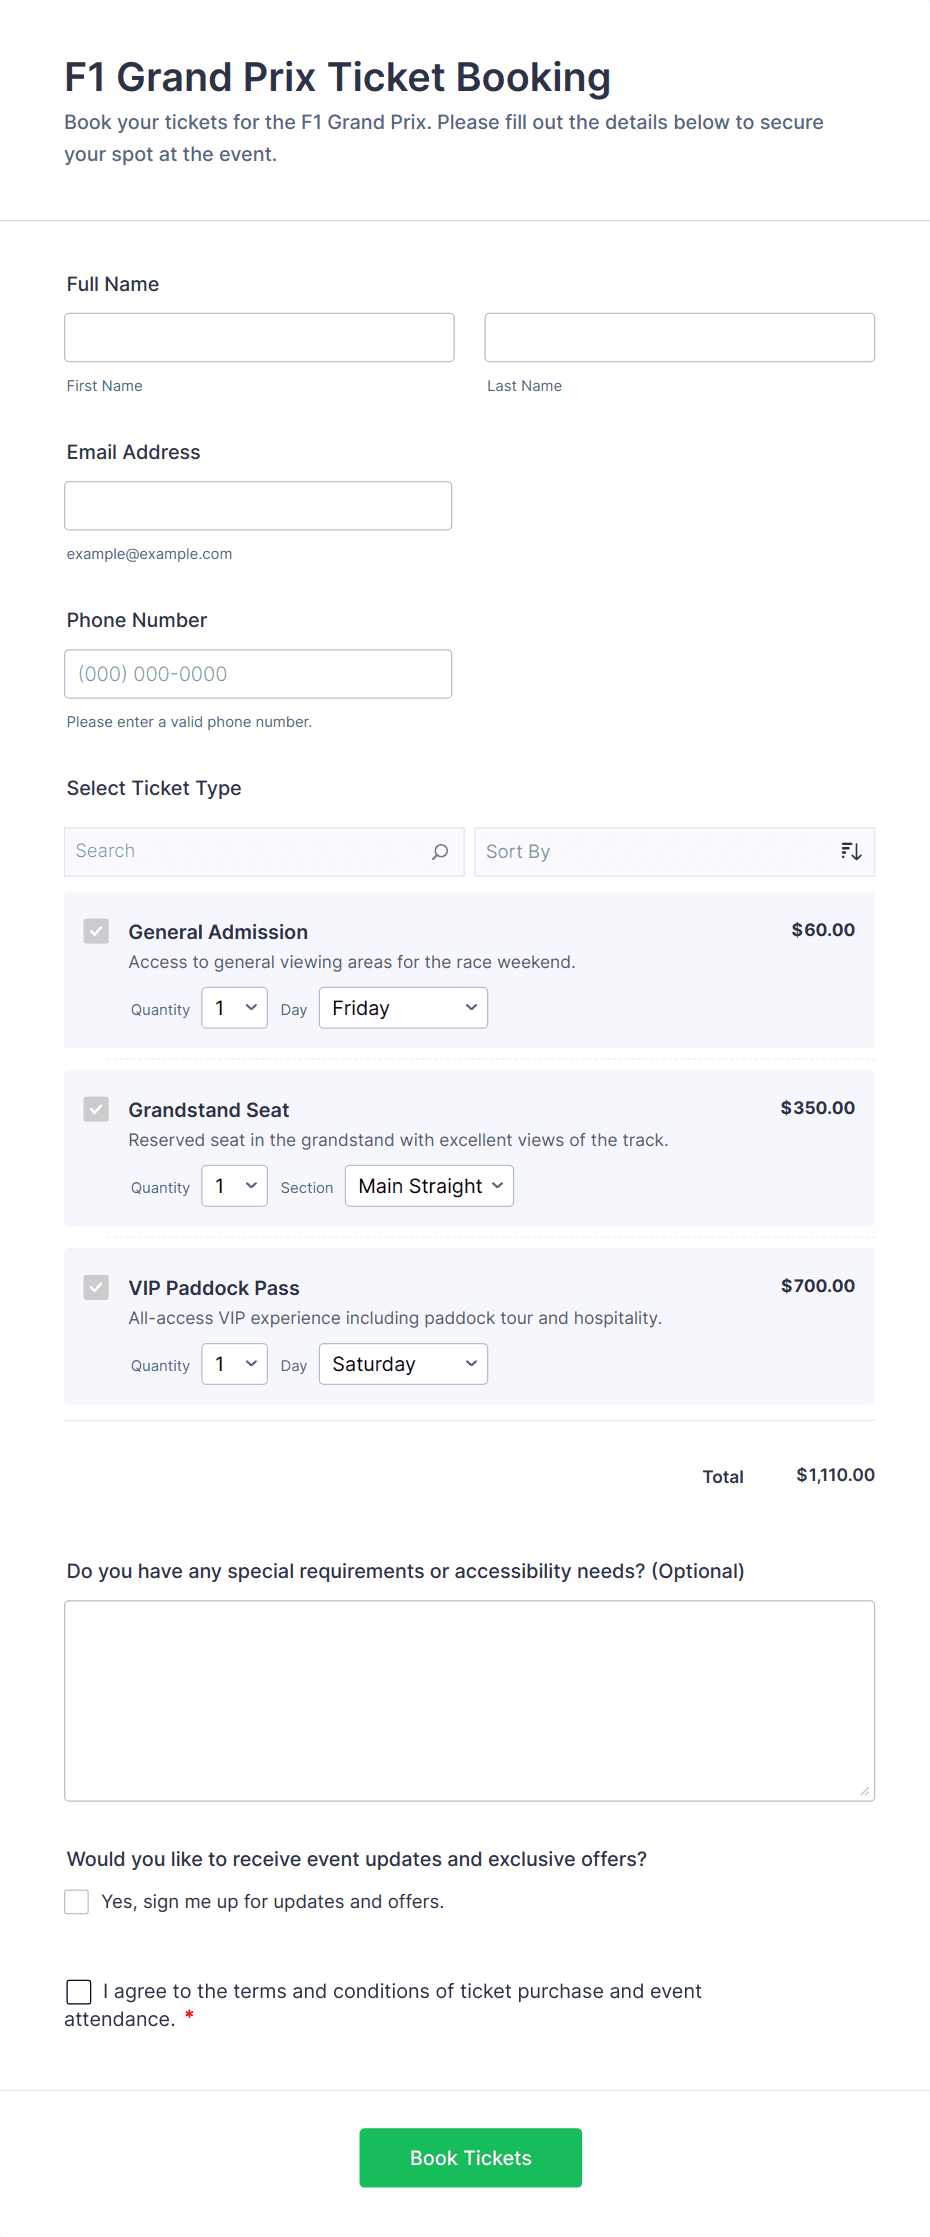Open General Admission Day dropdown
The image size is (930, 2237).
click(x=403, y=1008)
